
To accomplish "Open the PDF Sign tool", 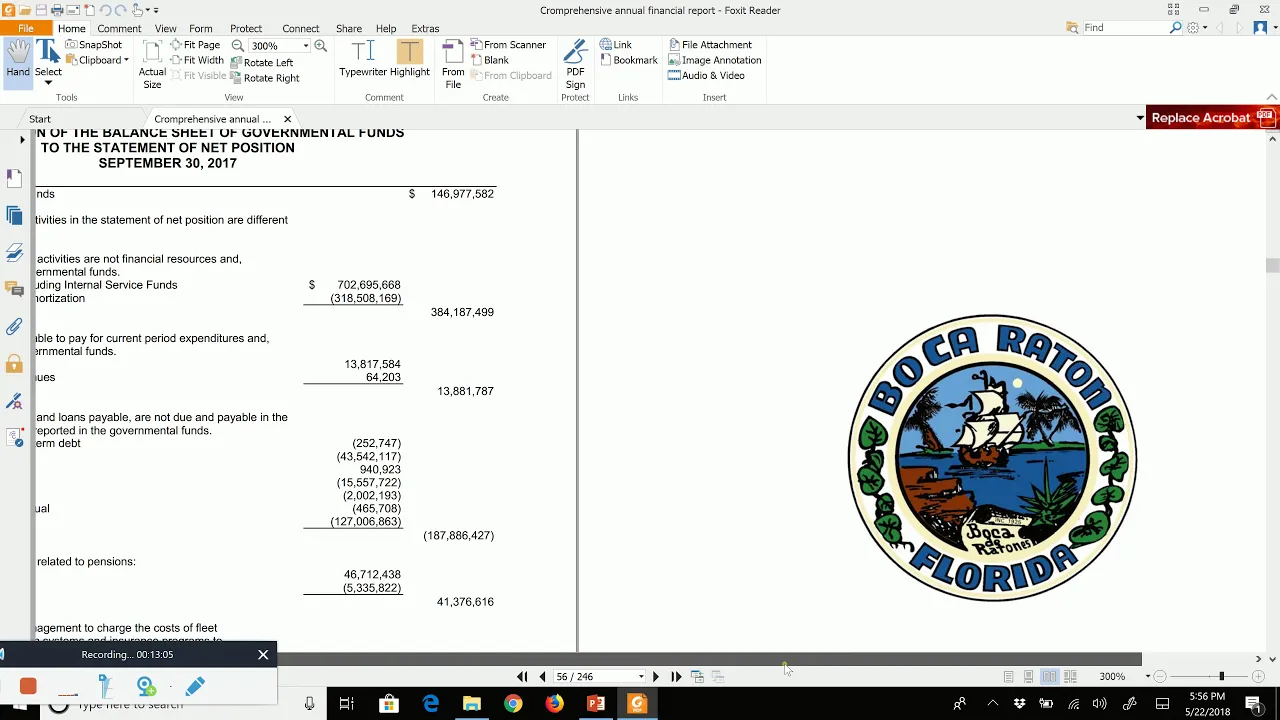I will pyautogui.click(x=575, y=65).
